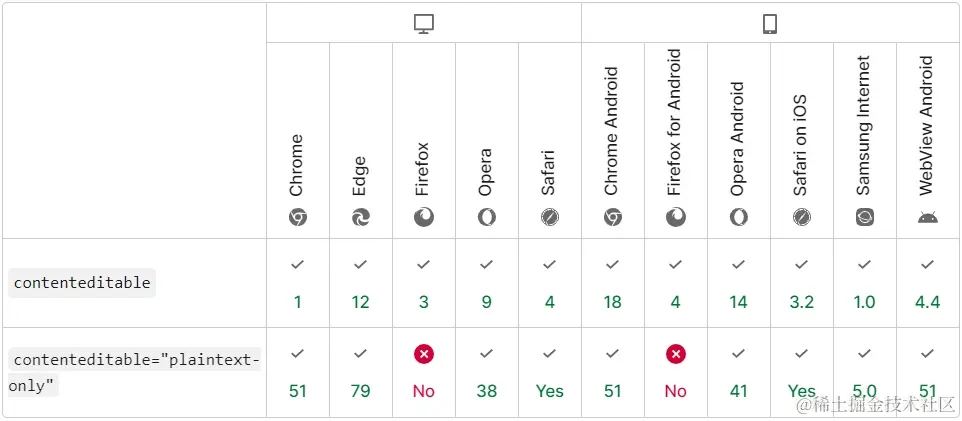Click the WebView Android robot icon
Screen dimensions: 962x421
928,217
